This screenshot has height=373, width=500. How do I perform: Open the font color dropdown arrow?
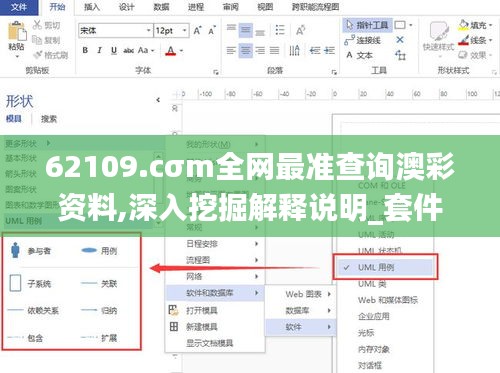[x=182, y=51]
